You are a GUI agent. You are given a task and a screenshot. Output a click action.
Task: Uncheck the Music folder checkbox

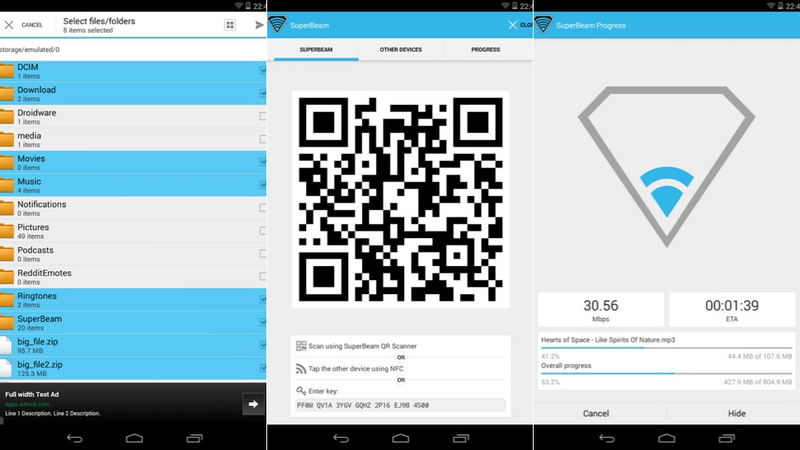(263, 185)
